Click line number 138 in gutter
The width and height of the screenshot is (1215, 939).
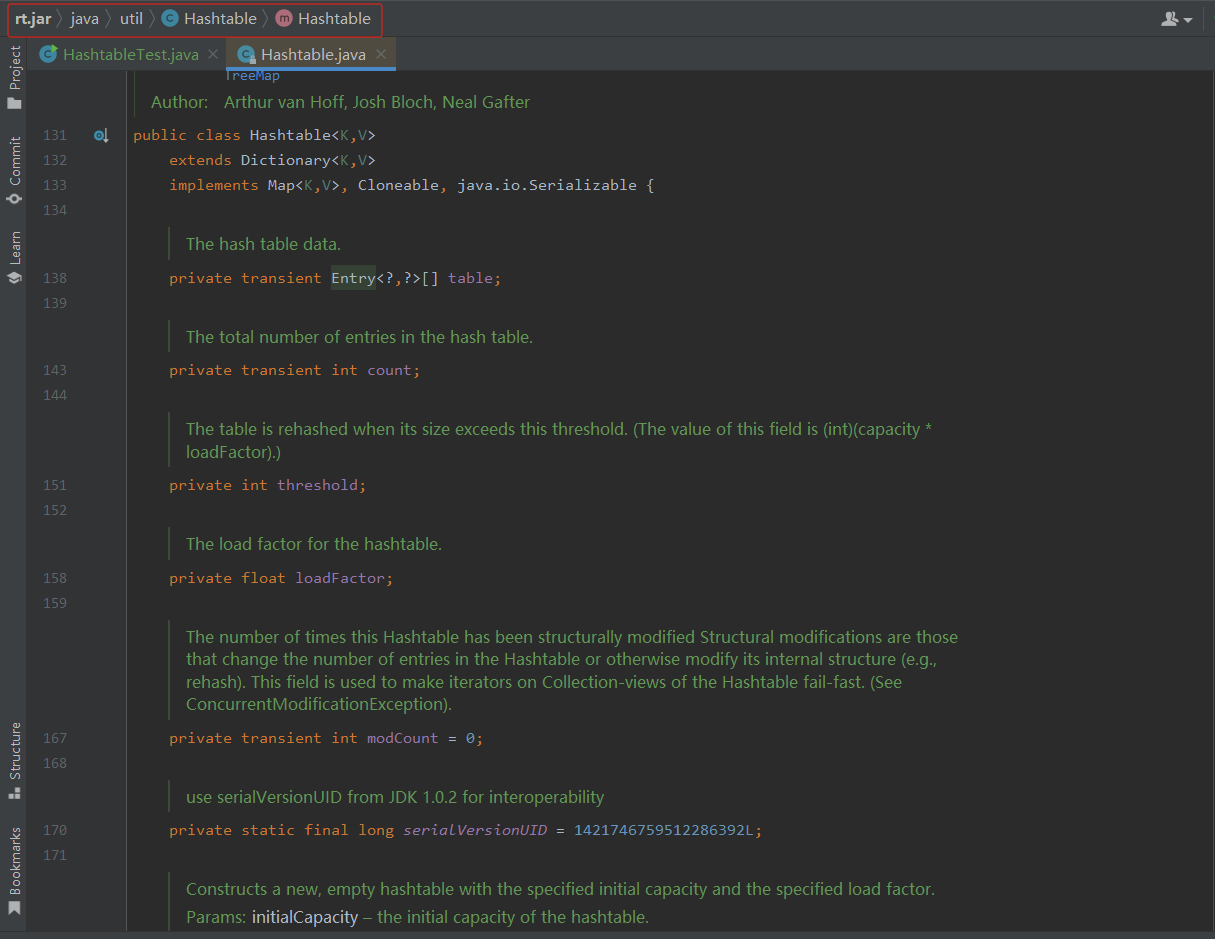point(55,278)
